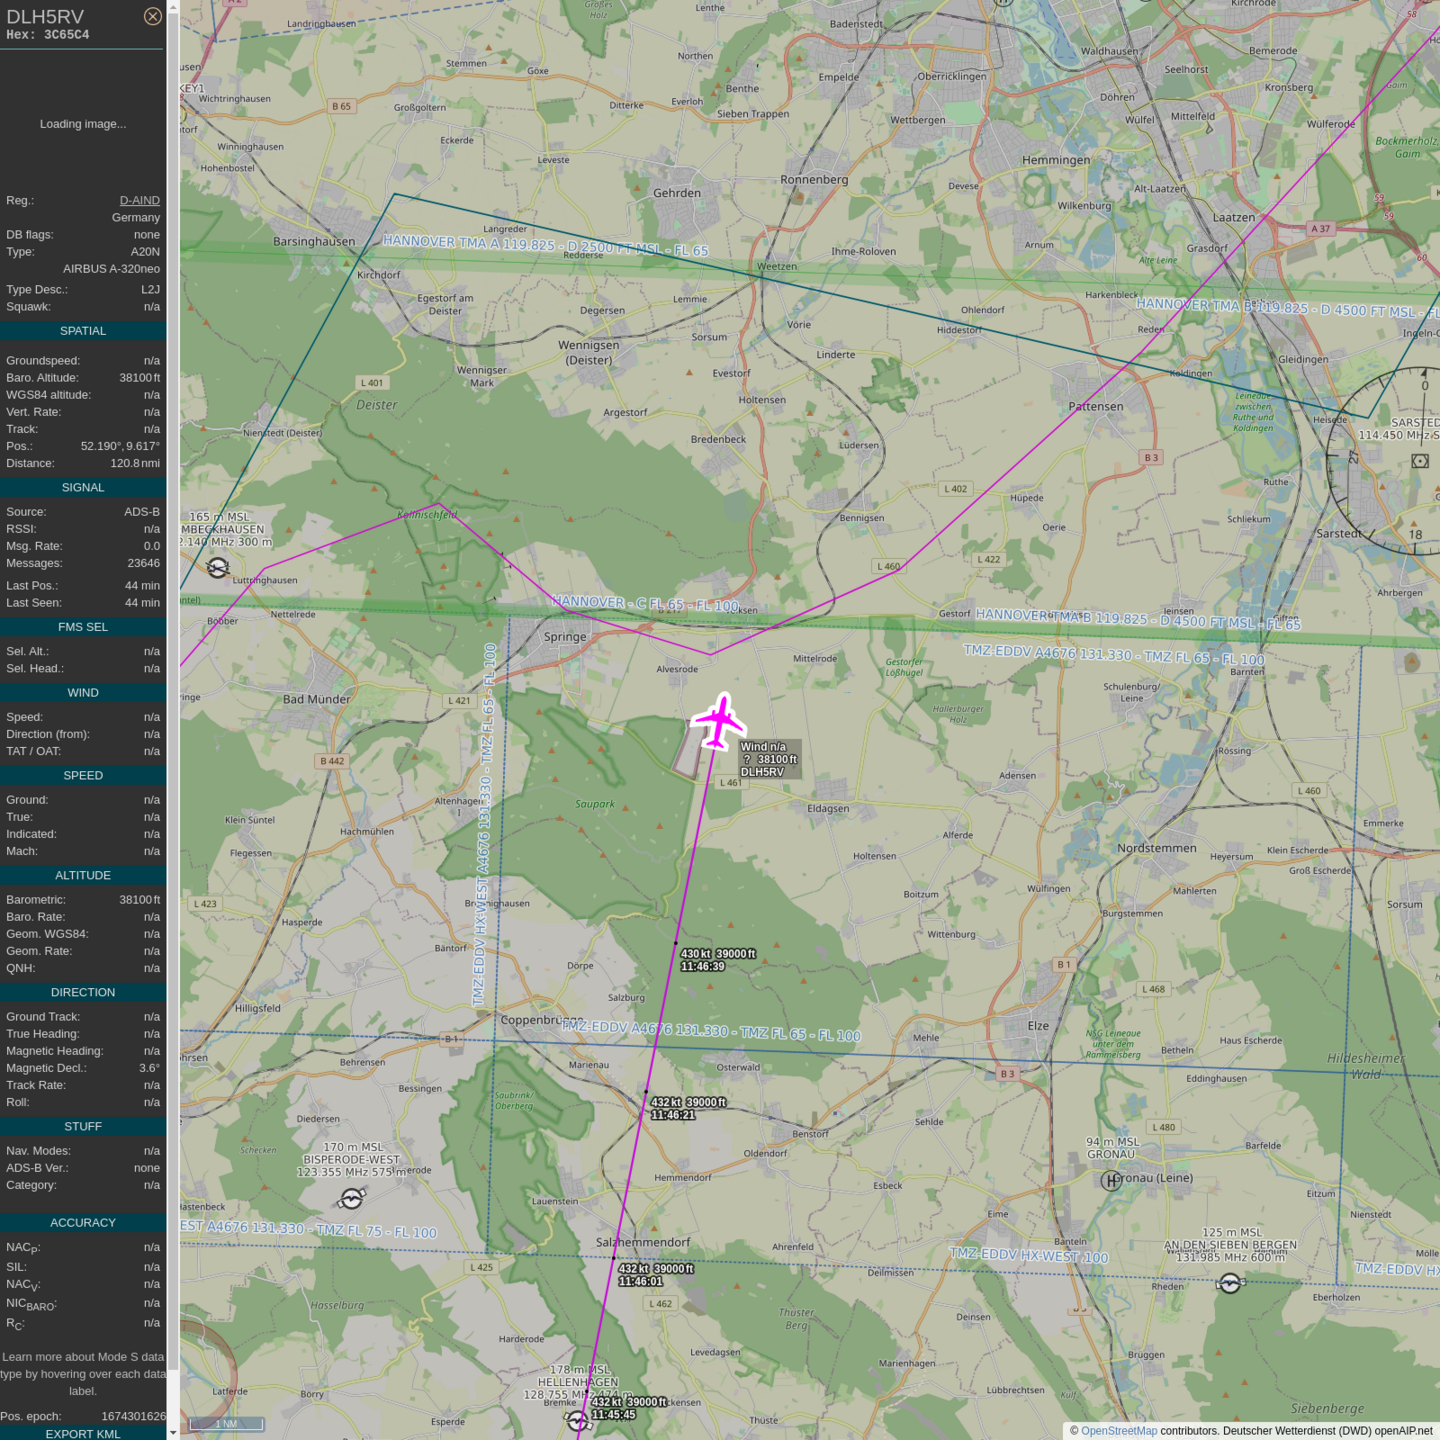The height and width of the screenshot is (1440, 1440).
Task: Click the Gronau heliport H icon
Action: [x=1110, y=1181]
